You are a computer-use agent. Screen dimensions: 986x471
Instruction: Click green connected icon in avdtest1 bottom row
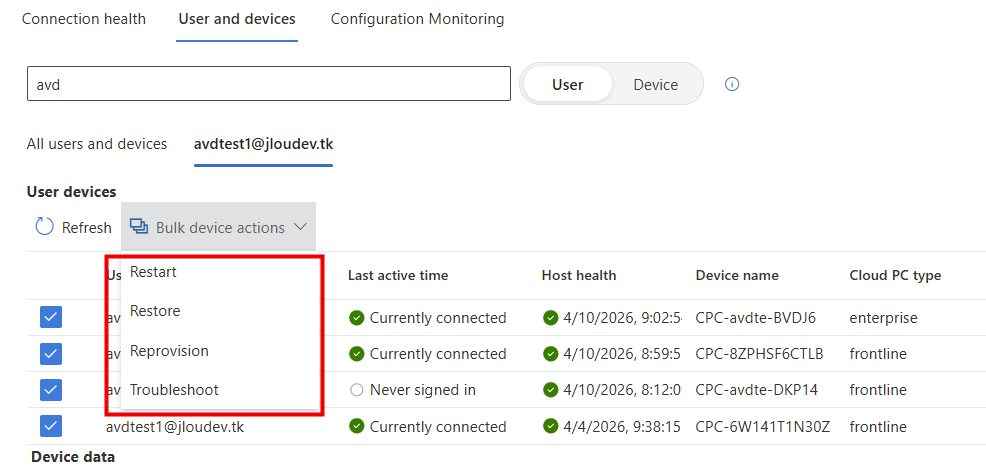(356, 426)
